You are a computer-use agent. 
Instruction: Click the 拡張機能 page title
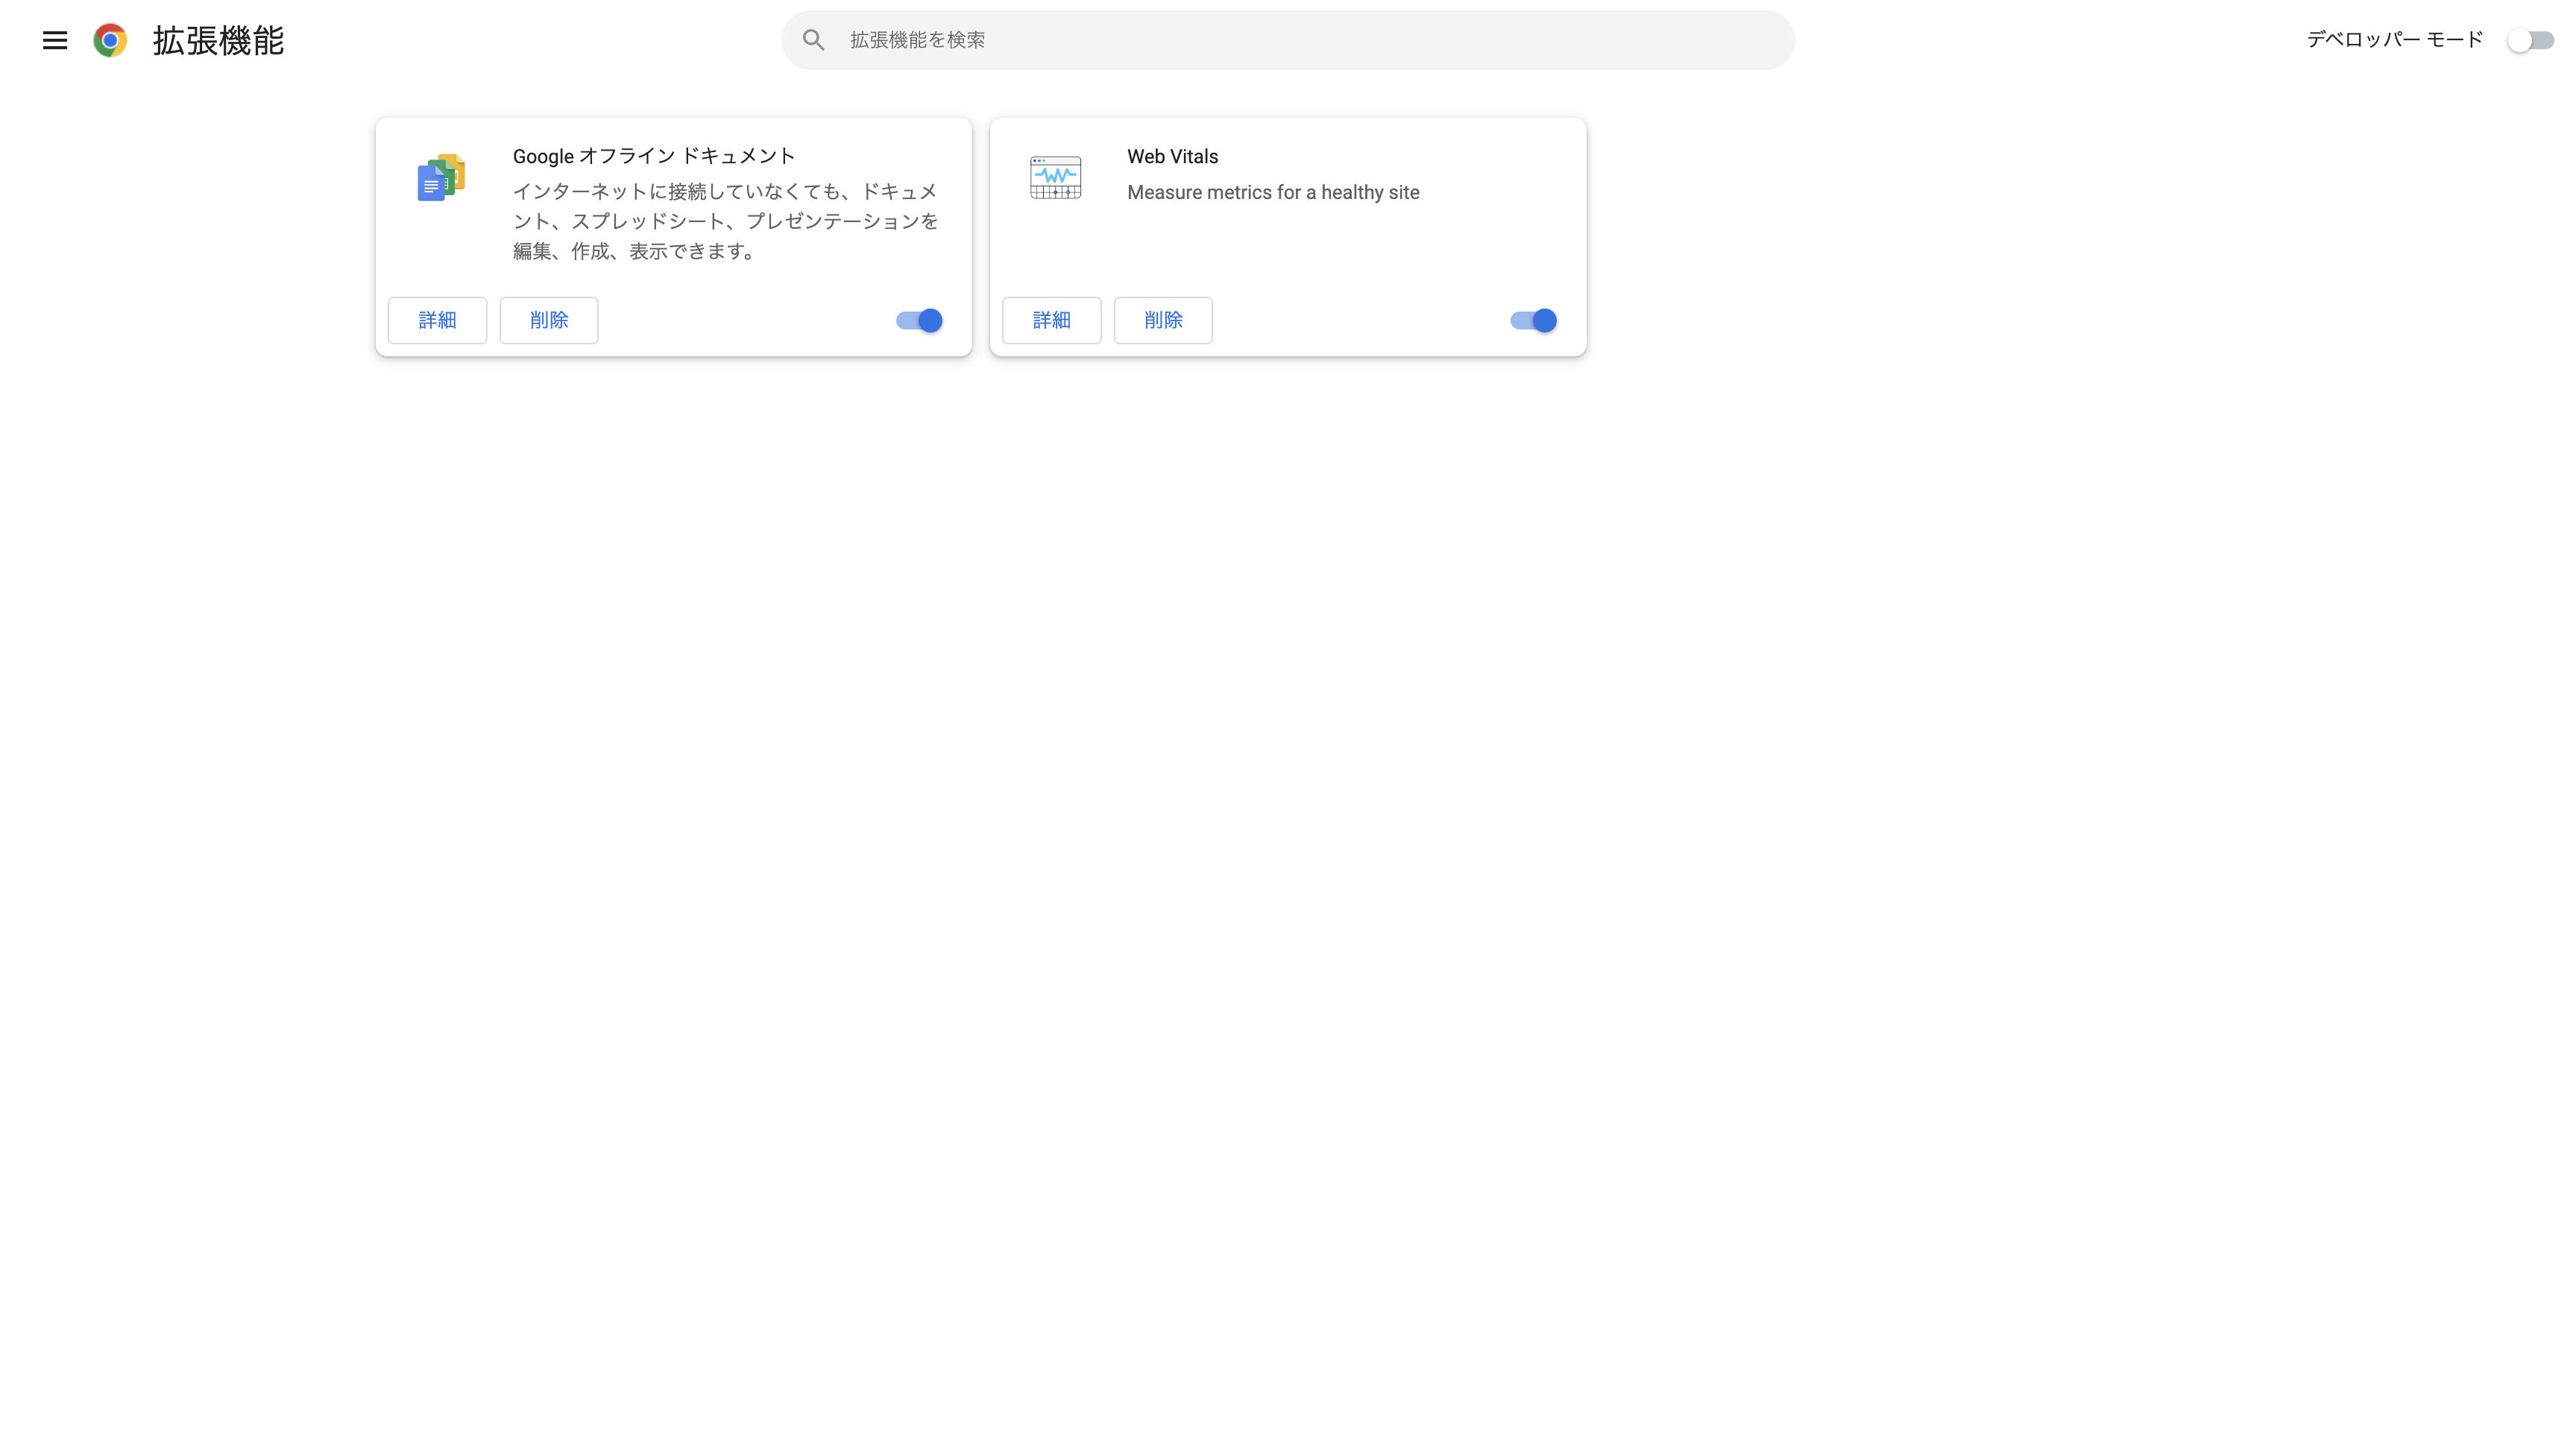click(x=218, y=40)
